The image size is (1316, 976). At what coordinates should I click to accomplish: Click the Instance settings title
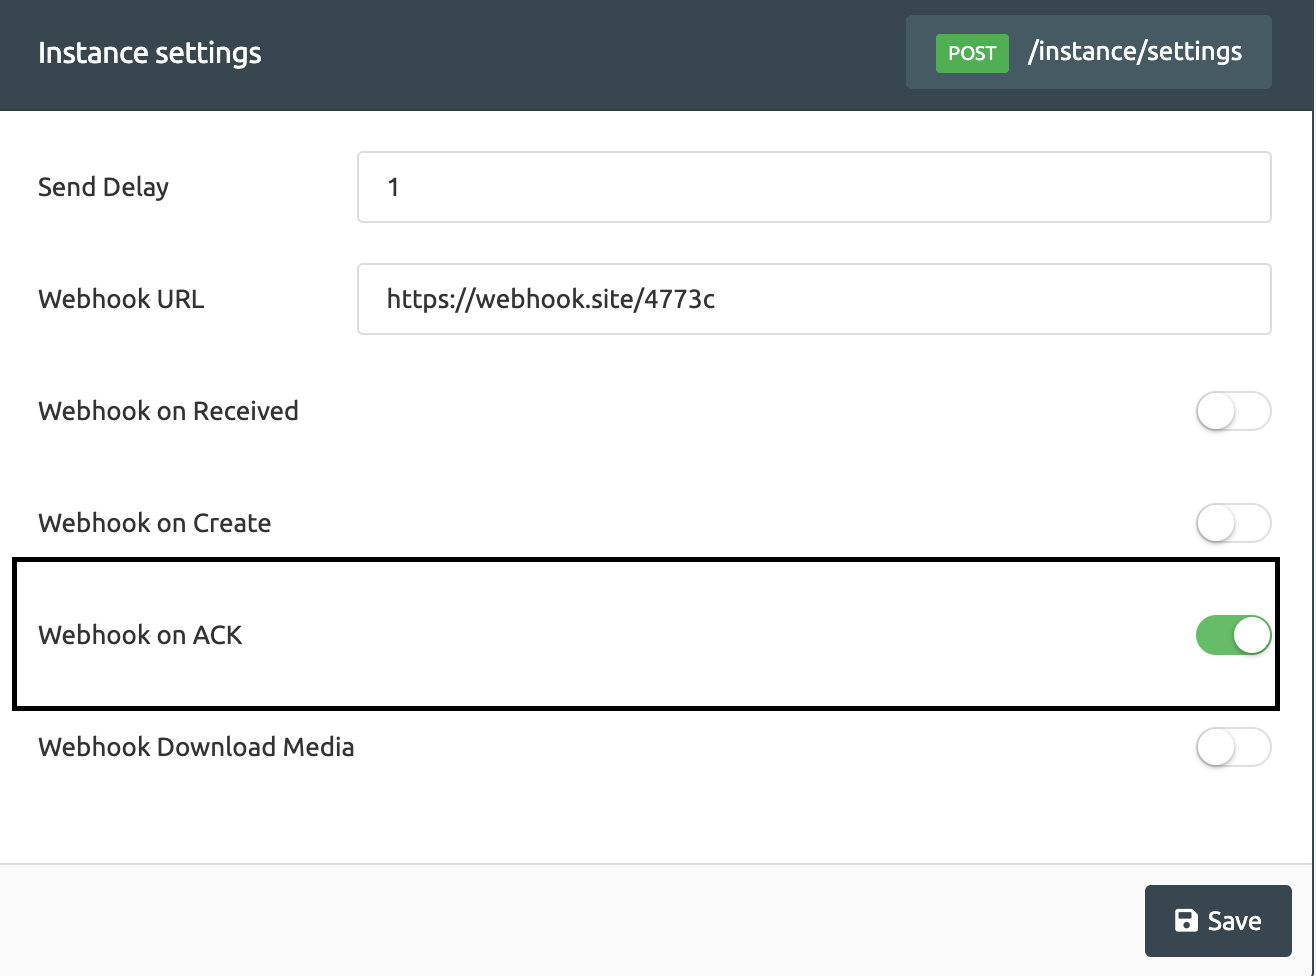coord(150,53)
